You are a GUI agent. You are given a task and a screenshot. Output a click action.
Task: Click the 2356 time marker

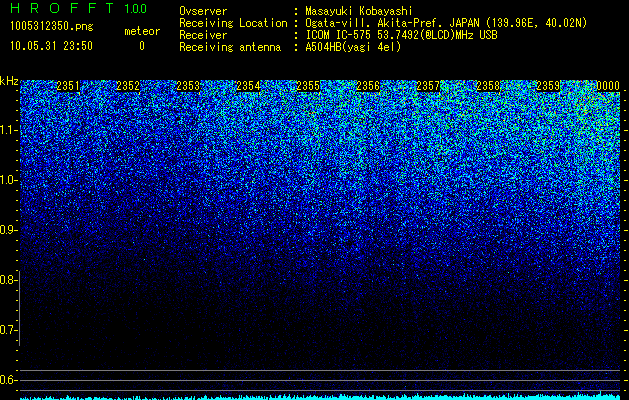point(368,86)
